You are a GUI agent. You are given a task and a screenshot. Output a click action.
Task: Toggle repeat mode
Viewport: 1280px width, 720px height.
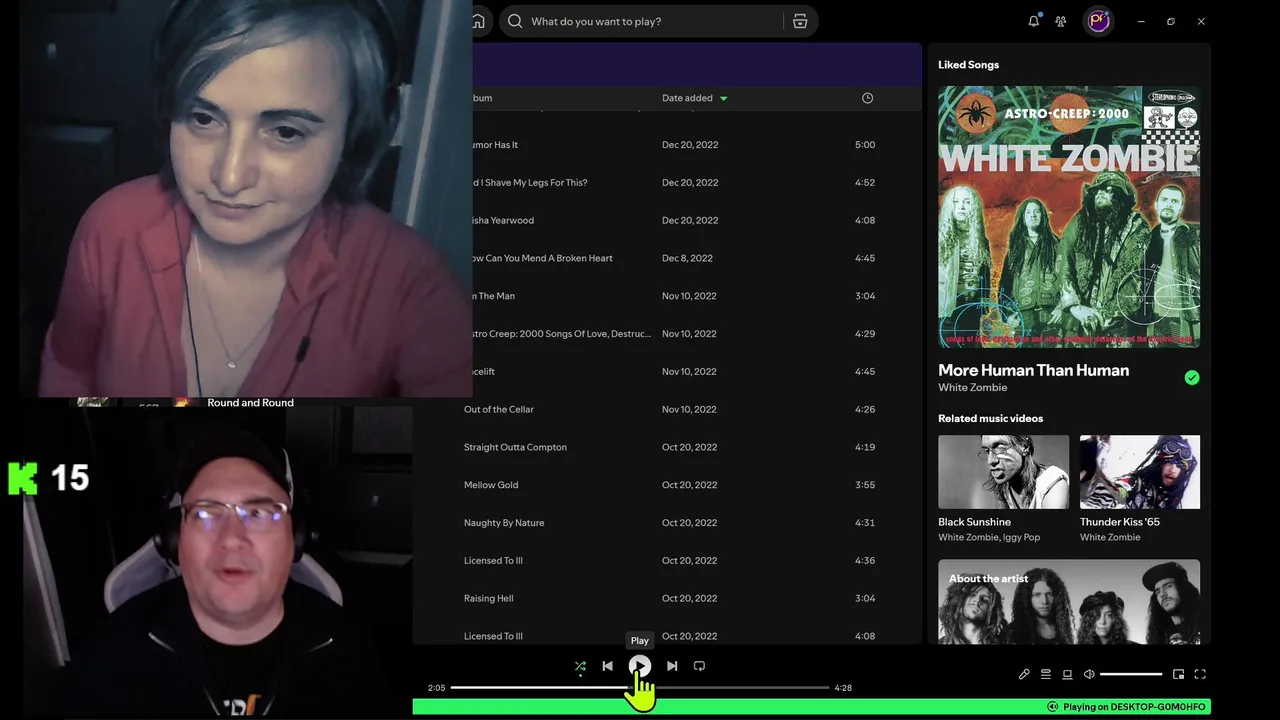coord(699,666)
